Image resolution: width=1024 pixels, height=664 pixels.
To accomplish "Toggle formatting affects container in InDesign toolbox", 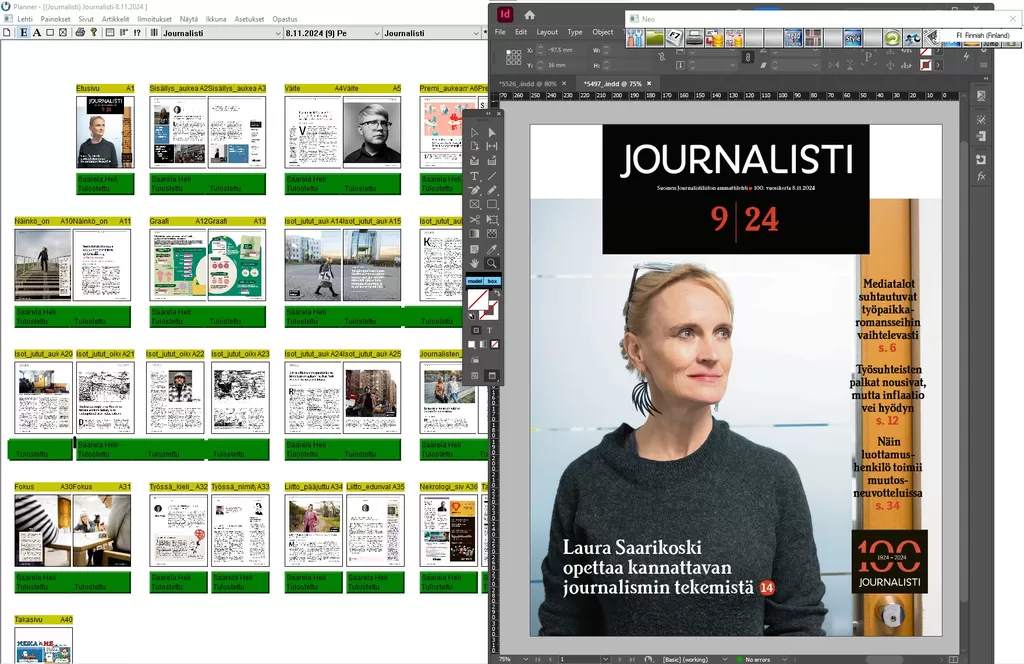I will [475, 330].
